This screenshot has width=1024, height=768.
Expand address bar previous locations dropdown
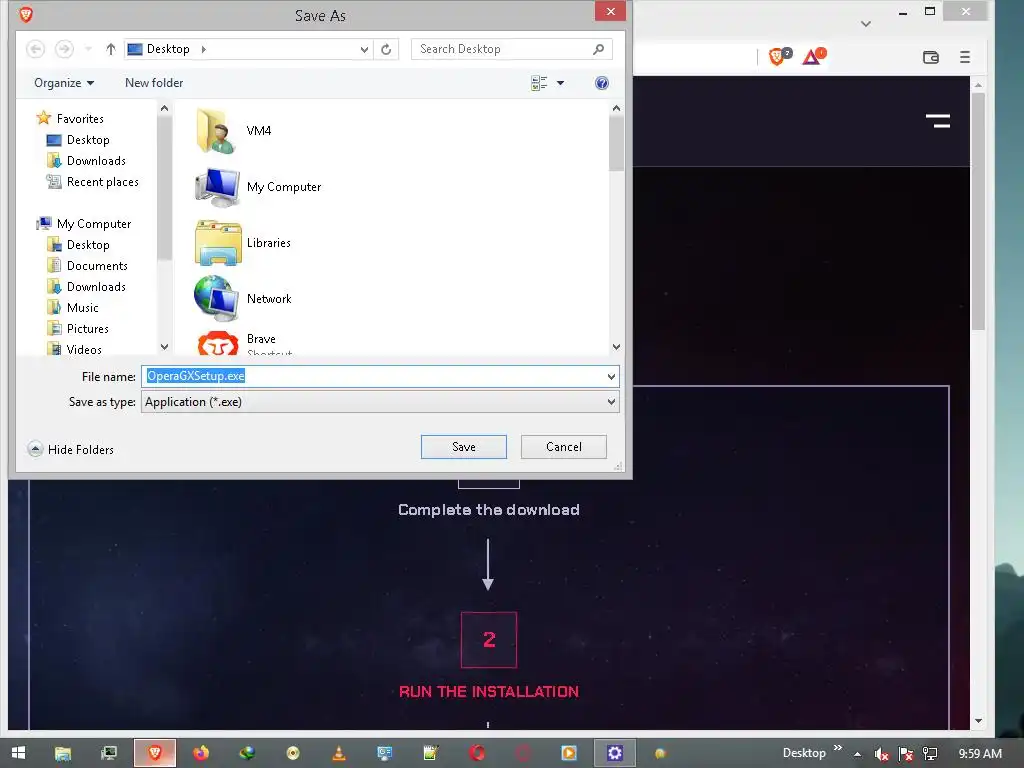click(x=364, y=49)
